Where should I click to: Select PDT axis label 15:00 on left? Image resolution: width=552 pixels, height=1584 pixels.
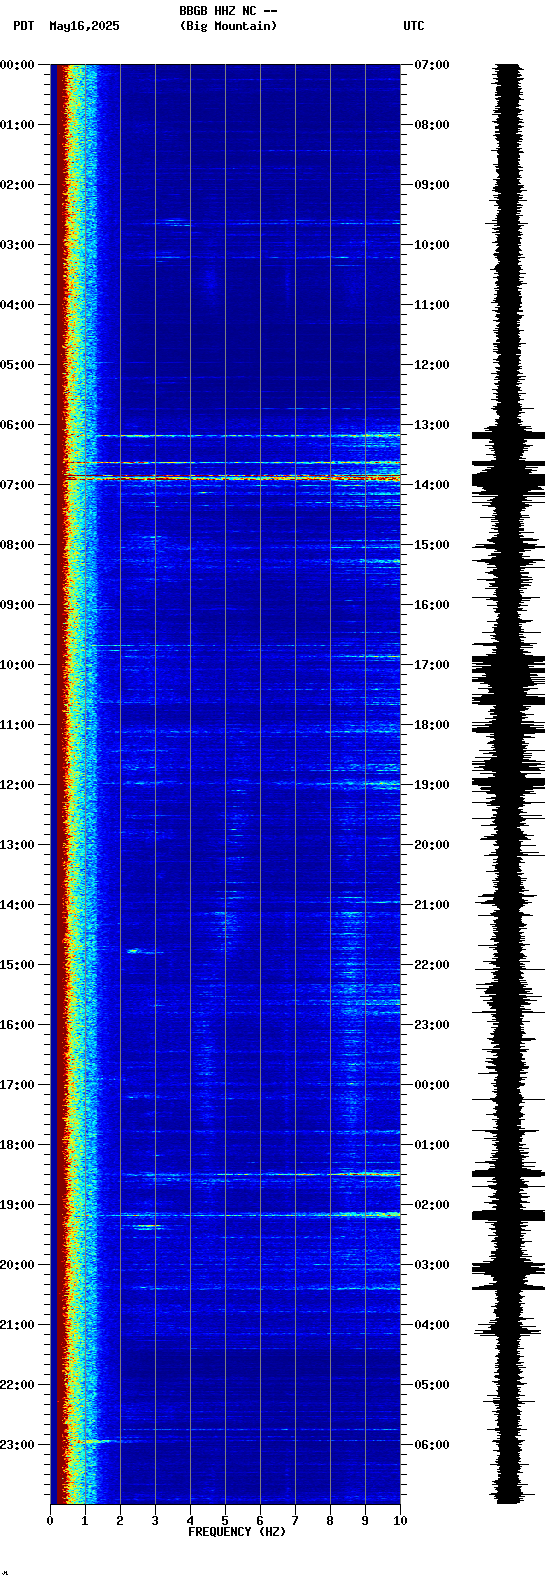pyautogui.click(x=18, y=965)
